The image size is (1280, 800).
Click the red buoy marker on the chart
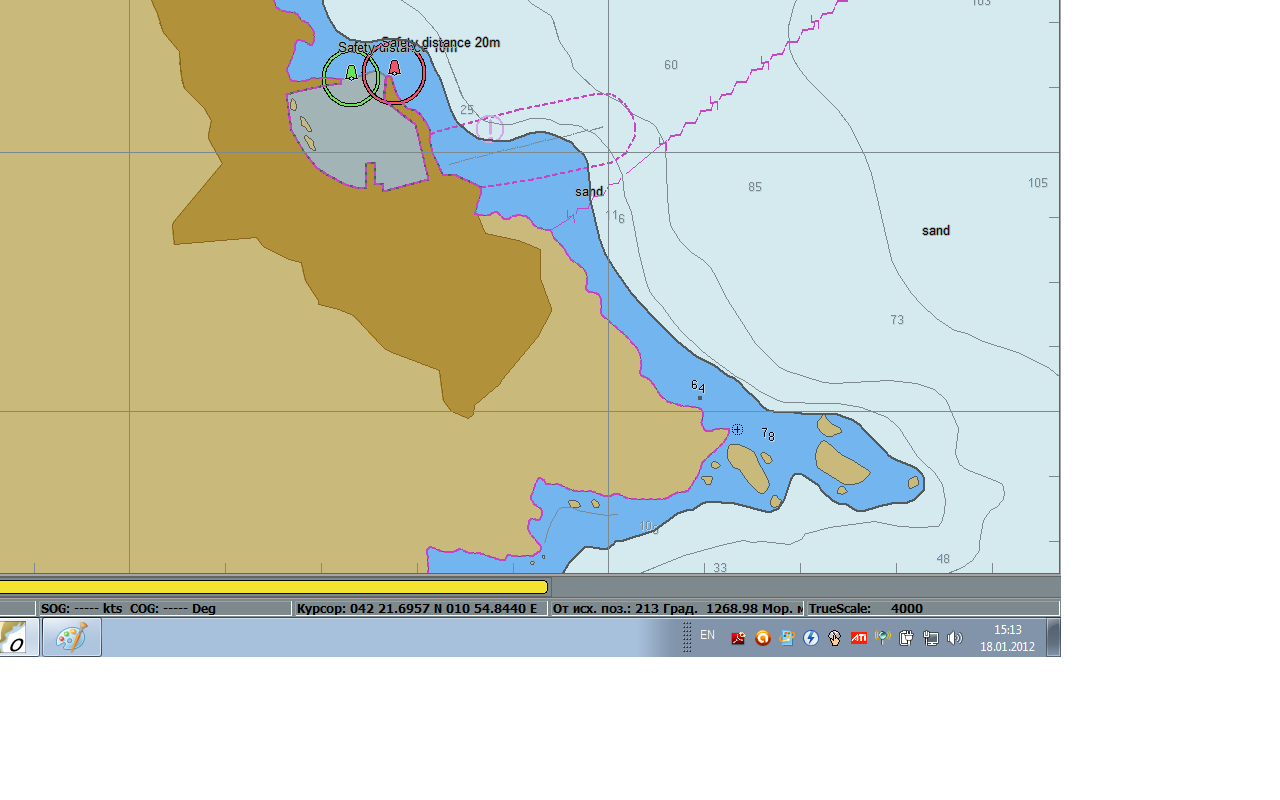point(394,69)
